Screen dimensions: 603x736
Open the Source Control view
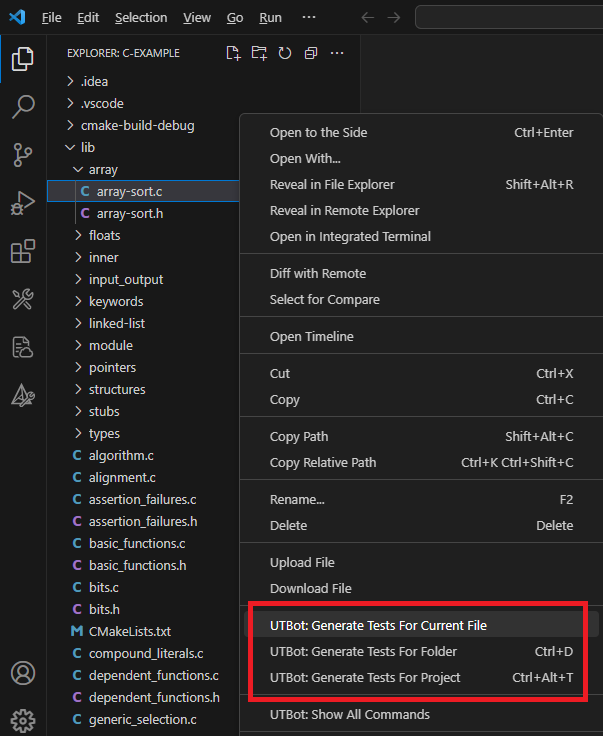[22, 155]
